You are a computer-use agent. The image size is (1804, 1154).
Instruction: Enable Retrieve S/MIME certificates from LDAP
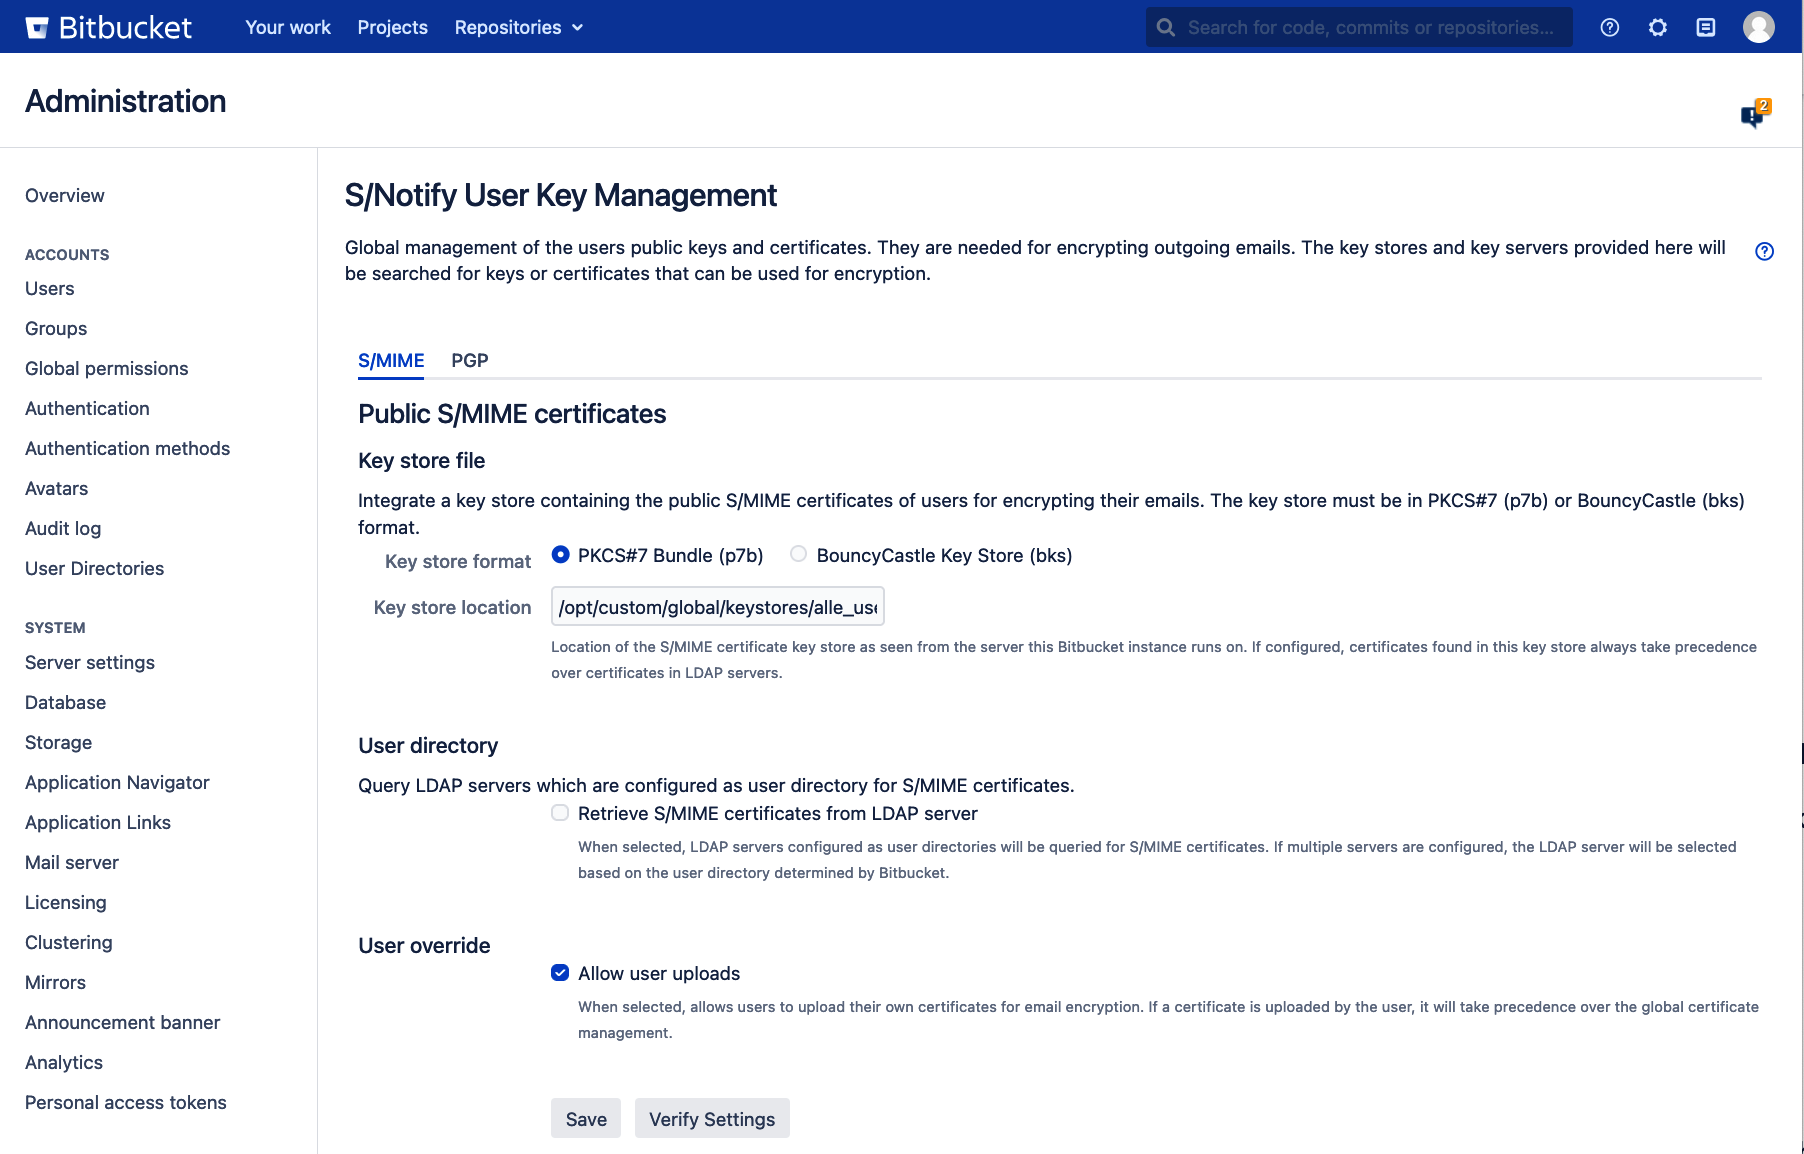pos(560,813)
